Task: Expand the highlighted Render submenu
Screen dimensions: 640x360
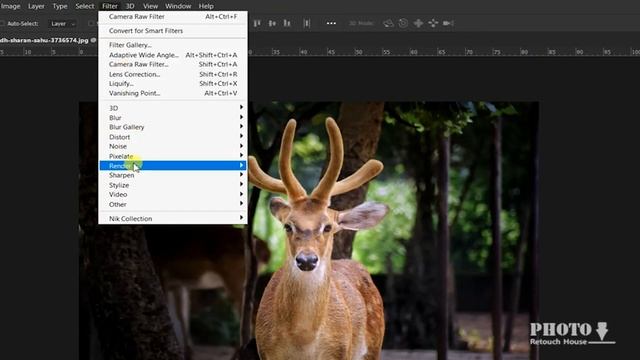Action: tap(173, 165)
